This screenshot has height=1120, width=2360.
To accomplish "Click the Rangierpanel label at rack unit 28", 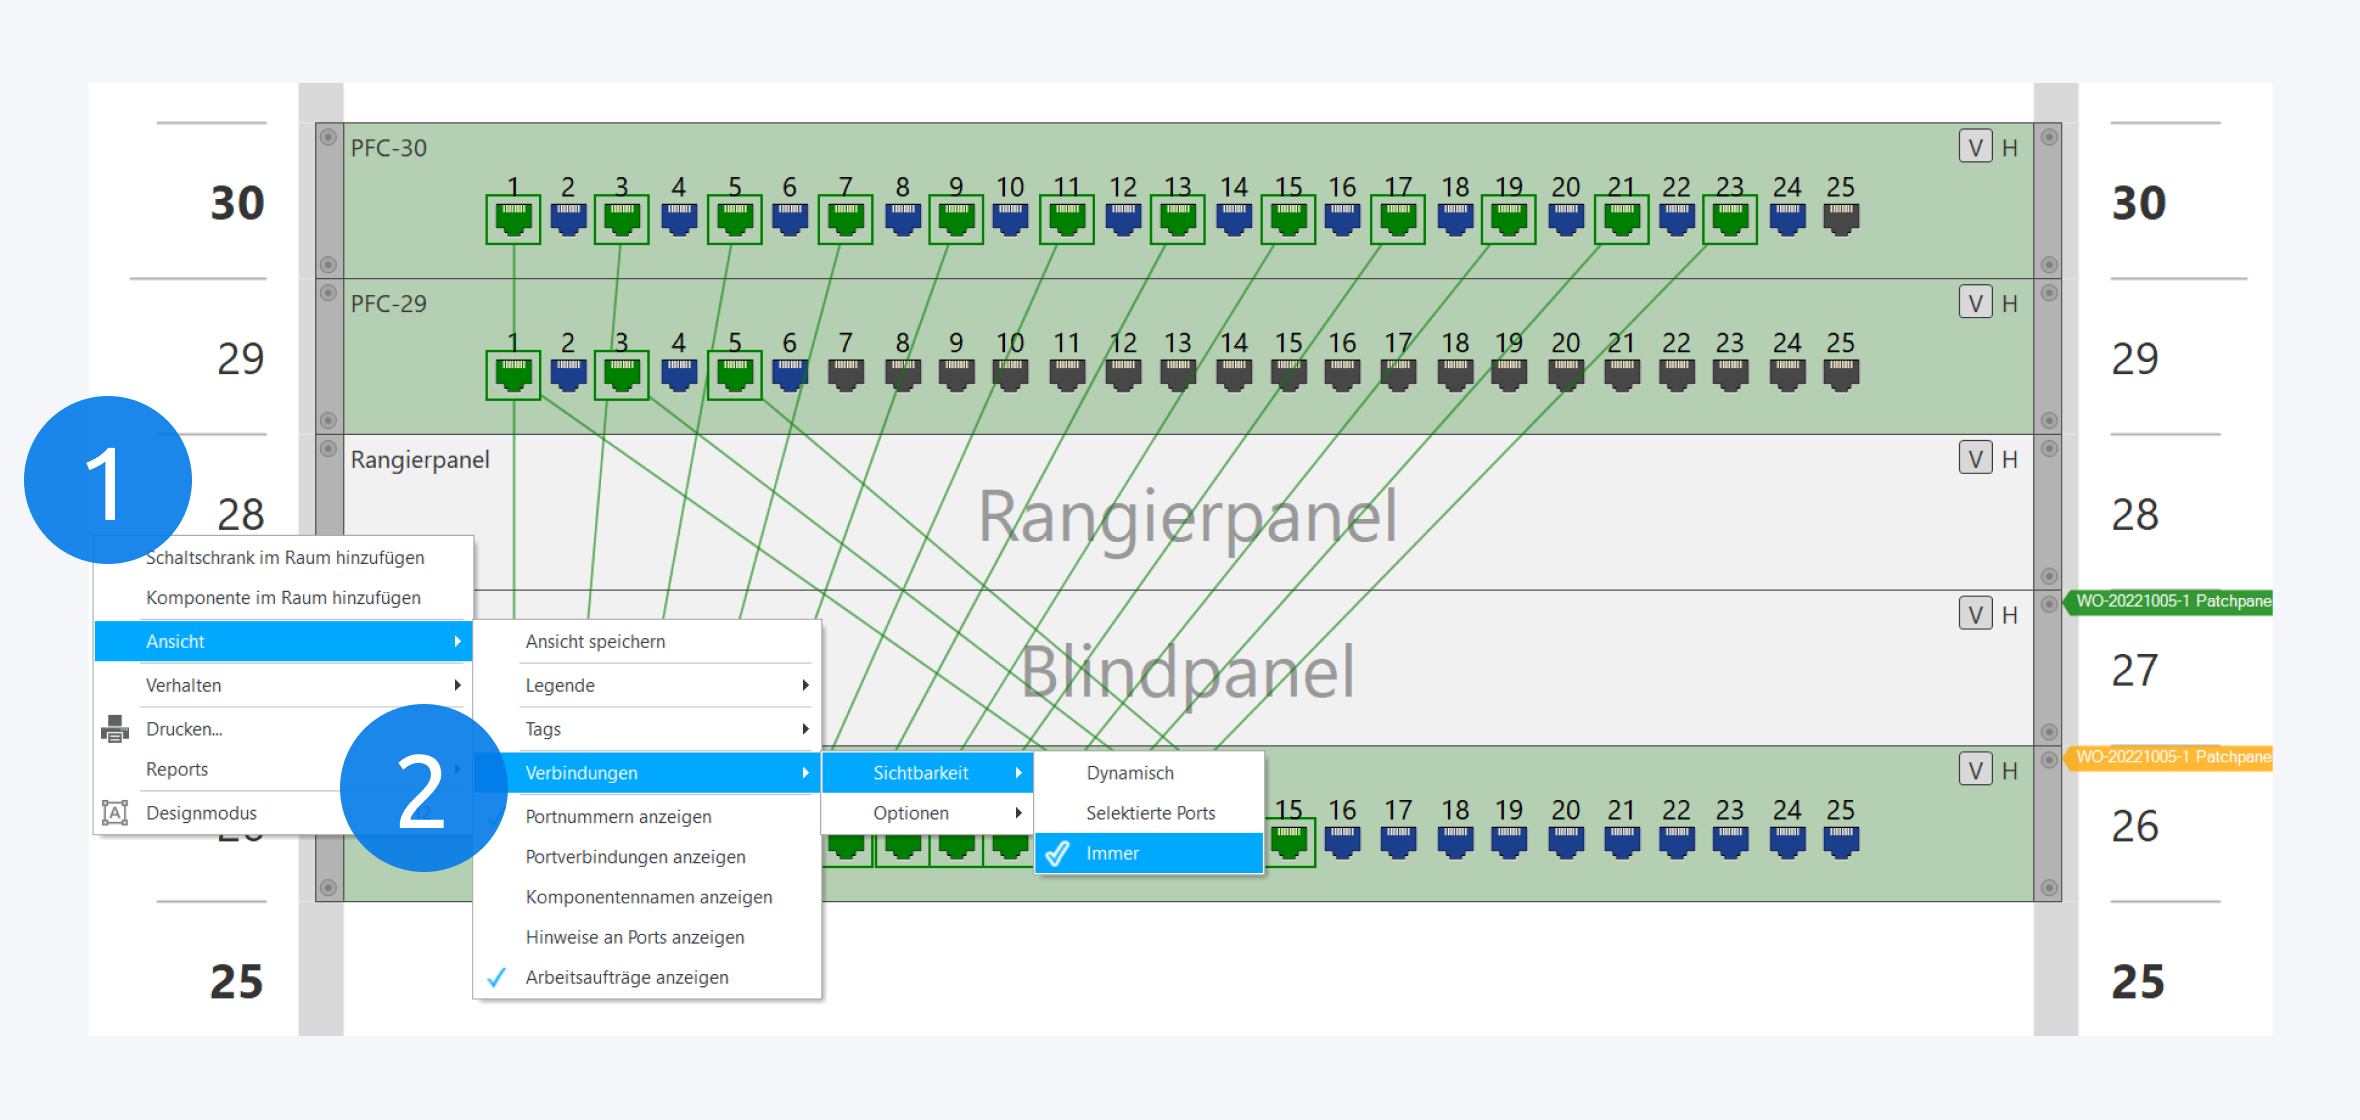I will [420, 460].
